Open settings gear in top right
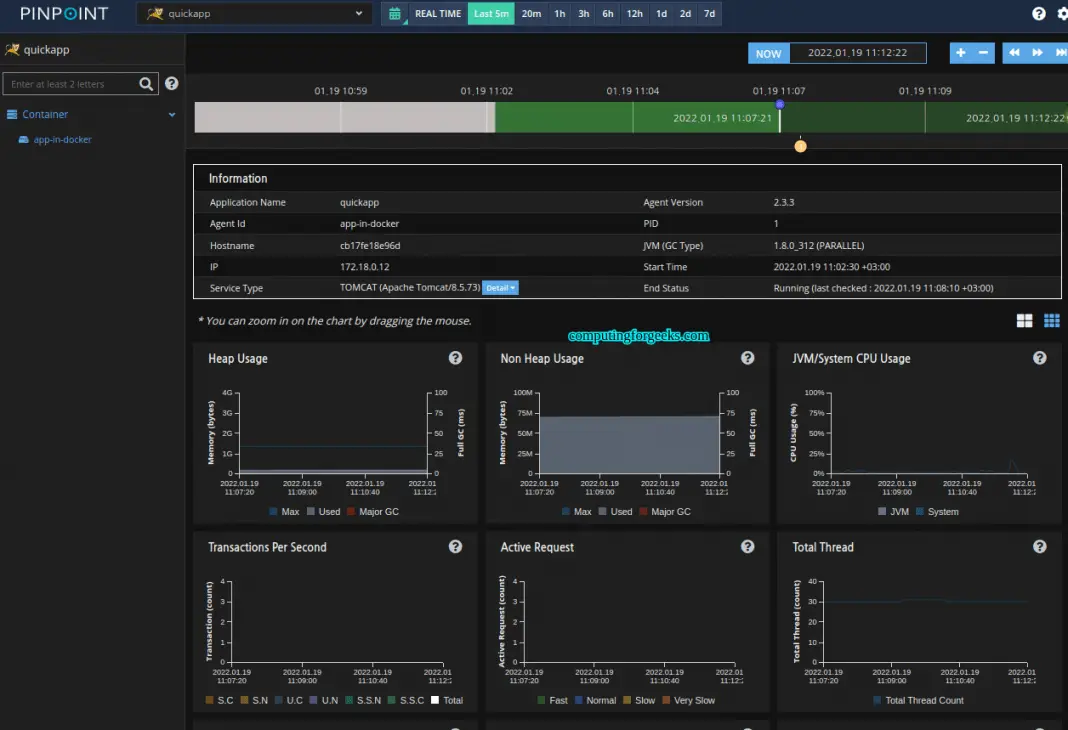The width and height of the screenshot is (1068, 730). (x=1061, y=14)
